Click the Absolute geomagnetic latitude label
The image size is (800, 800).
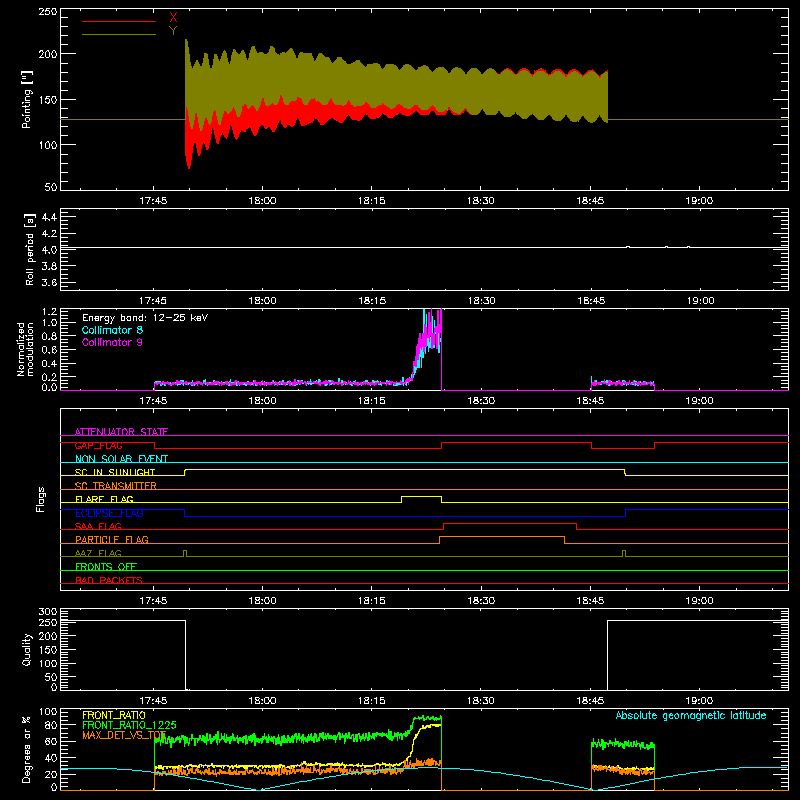tap(691, 715)
